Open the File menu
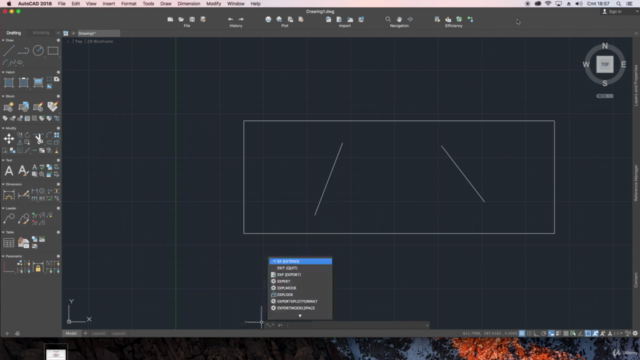Viewport: 640px width, 360px height. [x=62, y=4]
